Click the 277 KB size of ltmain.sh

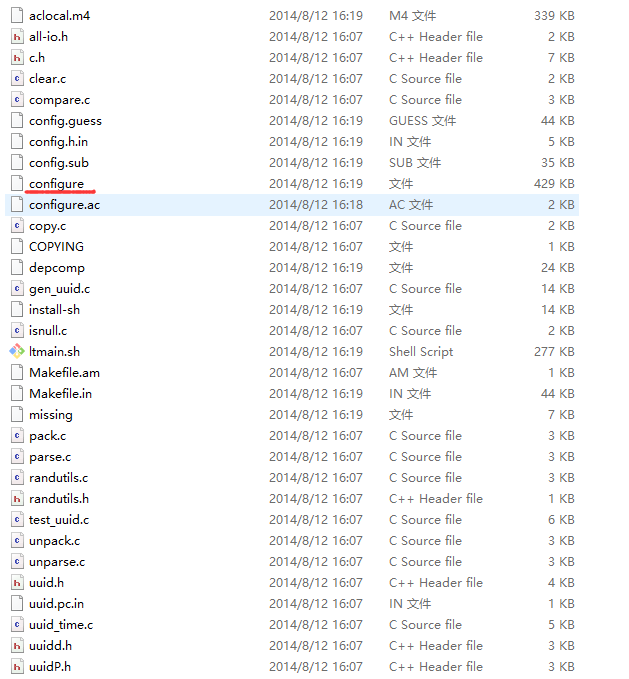click(x=554, y=352)
